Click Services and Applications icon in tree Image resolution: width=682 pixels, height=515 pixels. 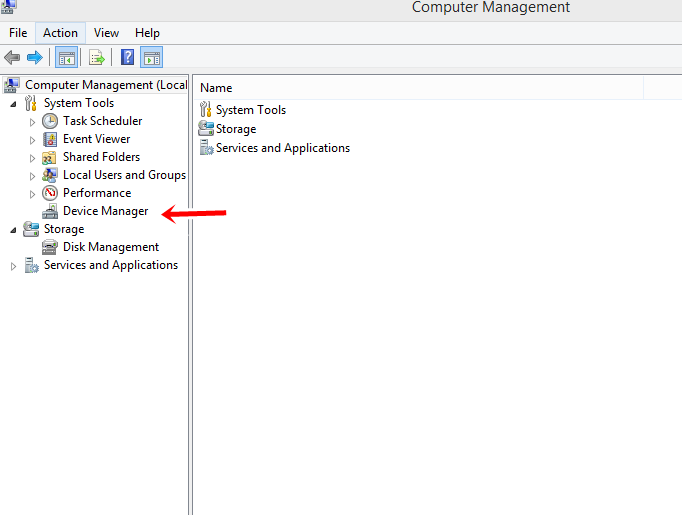[x=31, y=265]
